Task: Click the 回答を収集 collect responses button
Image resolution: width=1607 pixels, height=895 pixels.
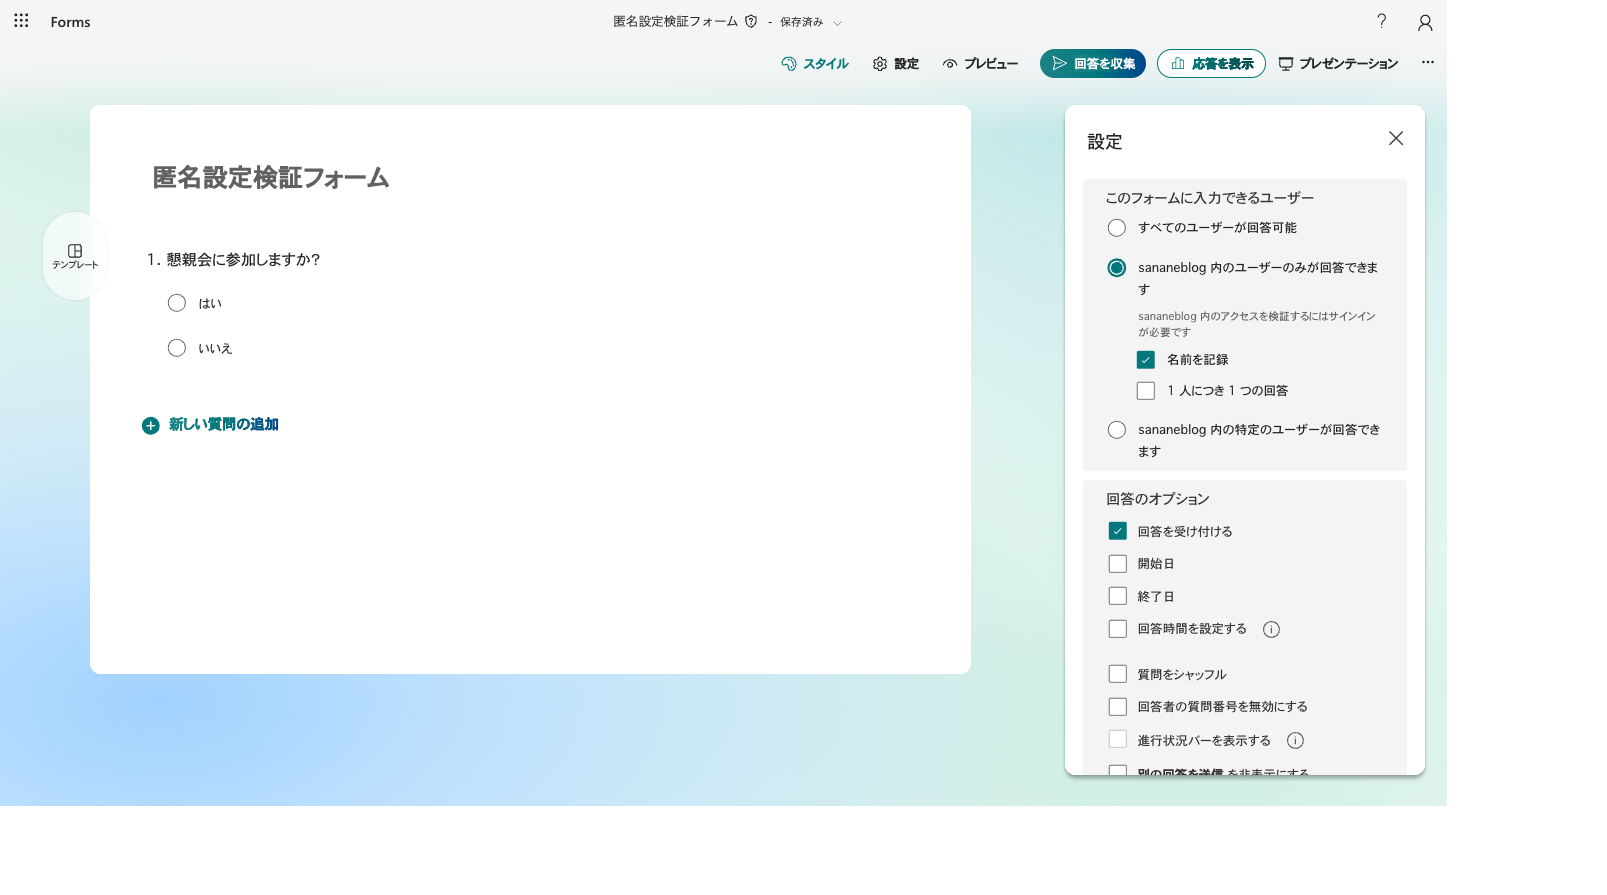Action: (x=1093, y=64)
